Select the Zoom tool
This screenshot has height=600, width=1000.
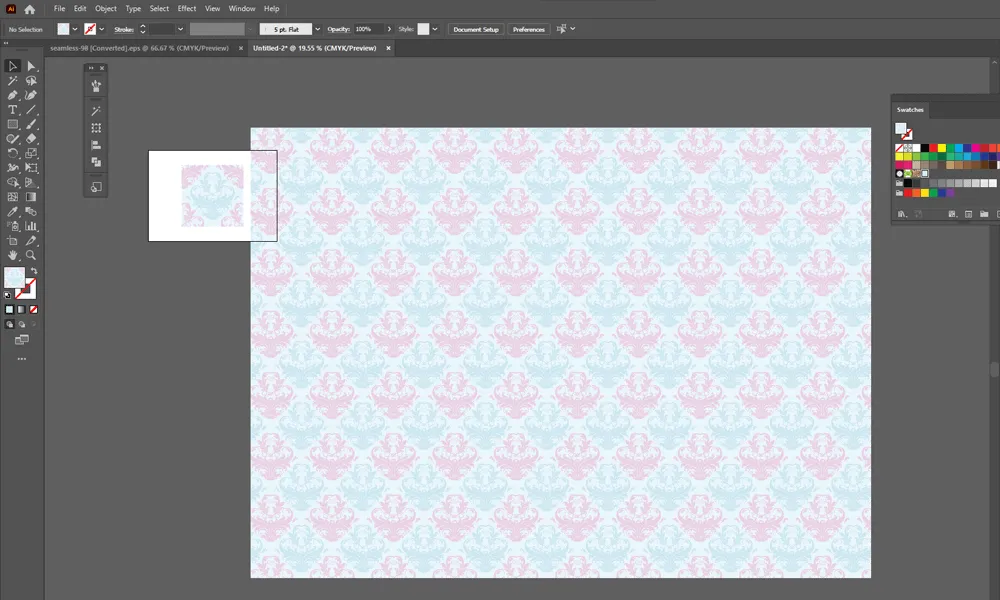click(x=31, y=255)
